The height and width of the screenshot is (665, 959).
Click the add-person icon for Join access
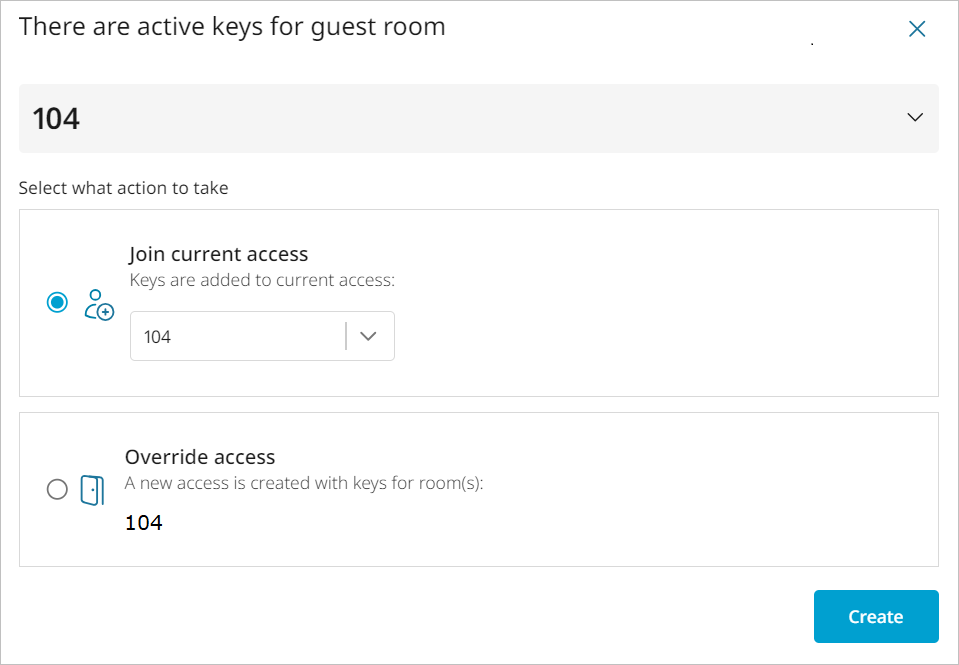coord(98,303)
